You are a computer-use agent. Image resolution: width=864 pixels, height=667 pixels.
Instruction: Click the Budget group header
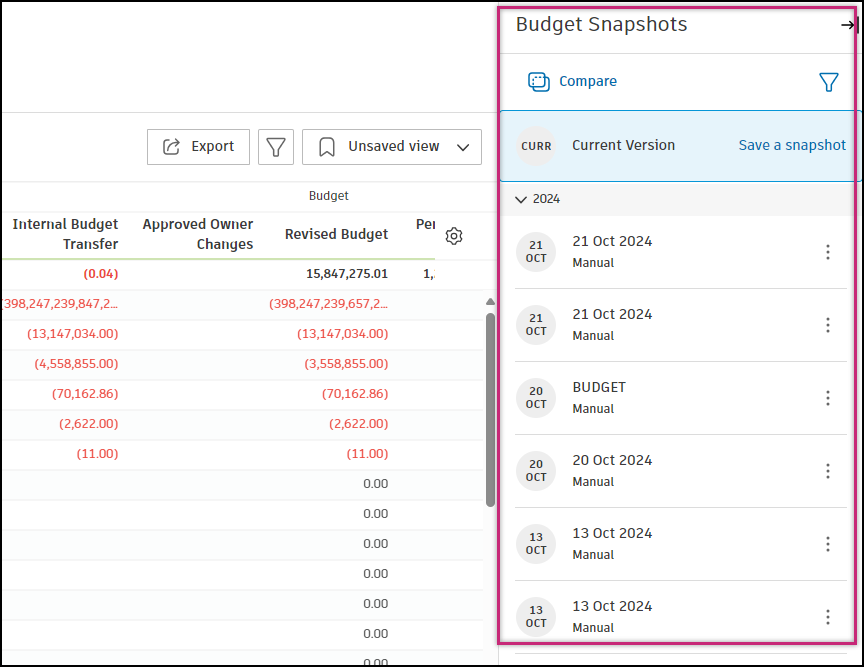click(328, 196)
